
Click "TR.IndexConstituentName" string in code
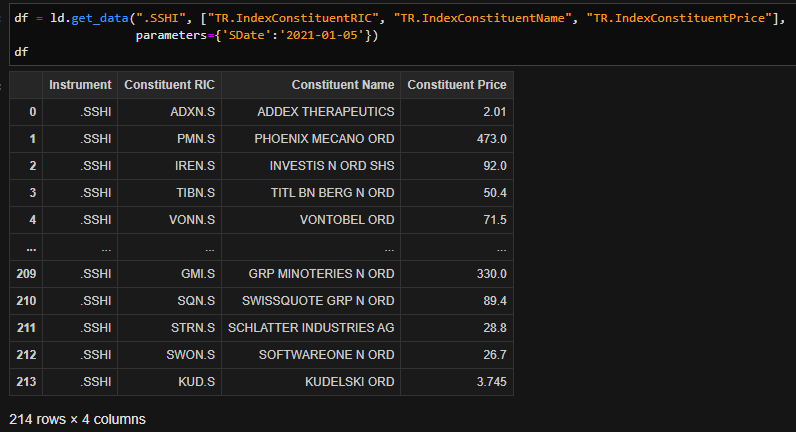point(482,18)
